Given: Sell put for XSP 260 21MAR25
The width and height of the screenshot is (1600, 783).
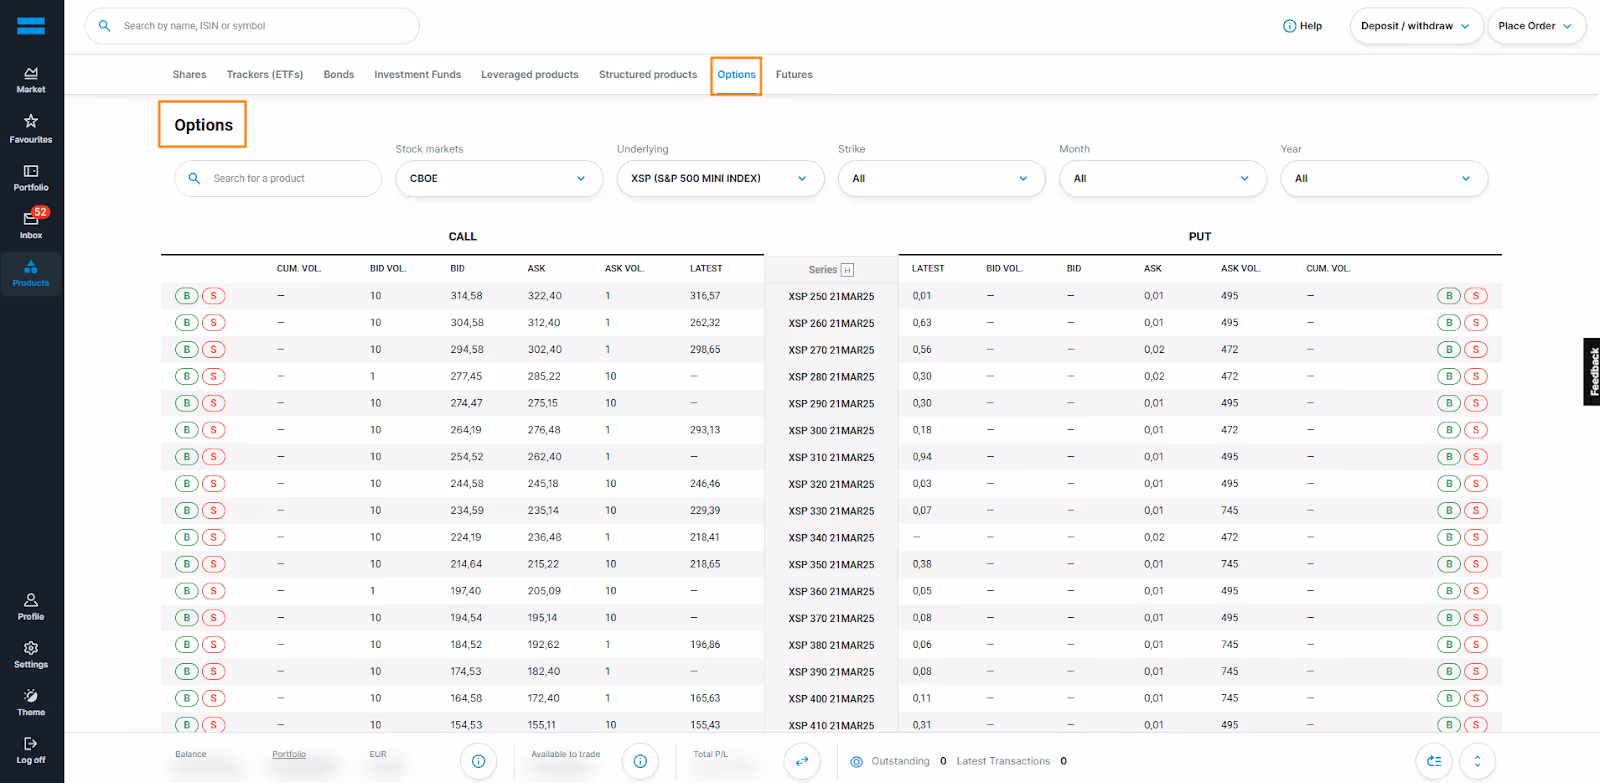Looking at the screenshot, I should 1476,323.
